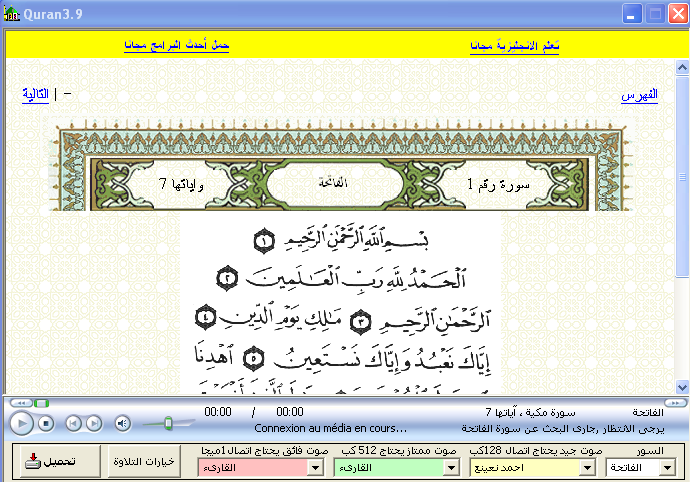The image size is (690, 482).
Task: Click the صوت جيد يحتاج اتصال 128كب label
Action: 536,451
